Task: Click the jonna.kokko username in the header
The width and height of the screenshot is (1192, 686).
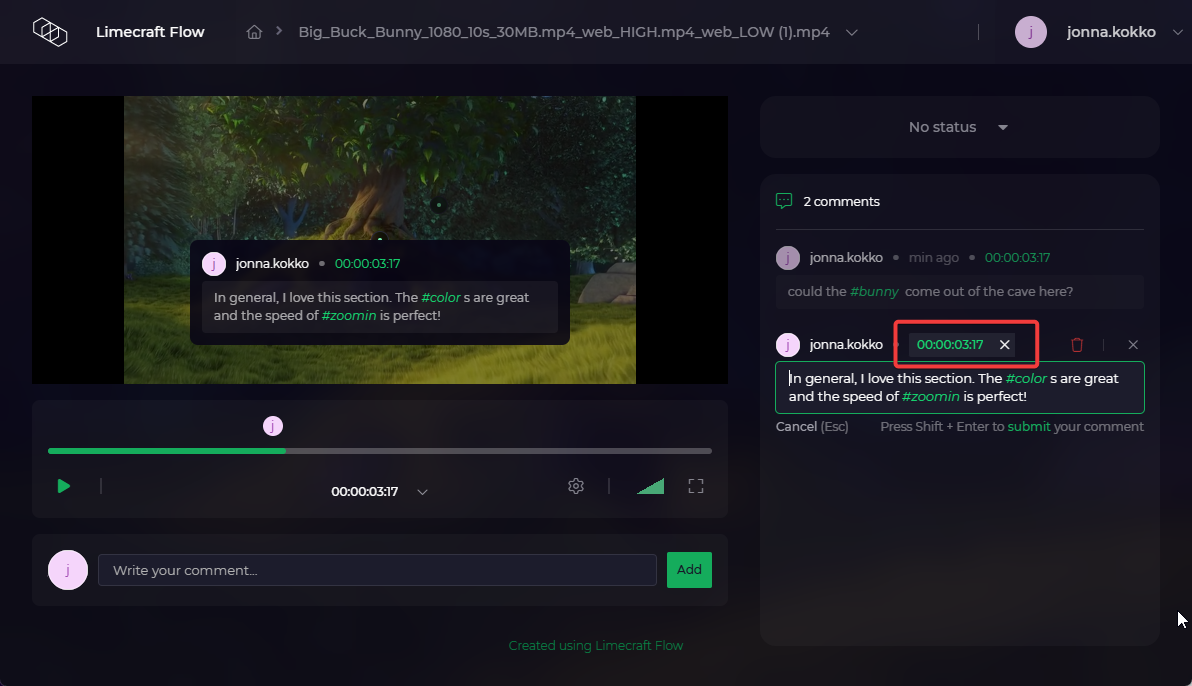Action: pyautogui.click(x=1111, y=32)
